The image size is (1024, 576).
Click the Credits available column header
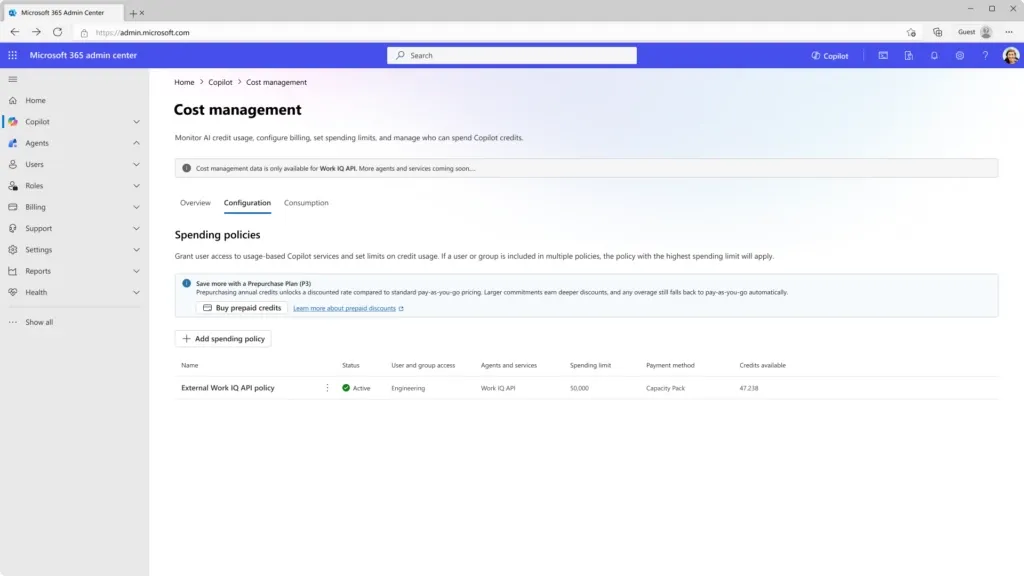[762, 365]
